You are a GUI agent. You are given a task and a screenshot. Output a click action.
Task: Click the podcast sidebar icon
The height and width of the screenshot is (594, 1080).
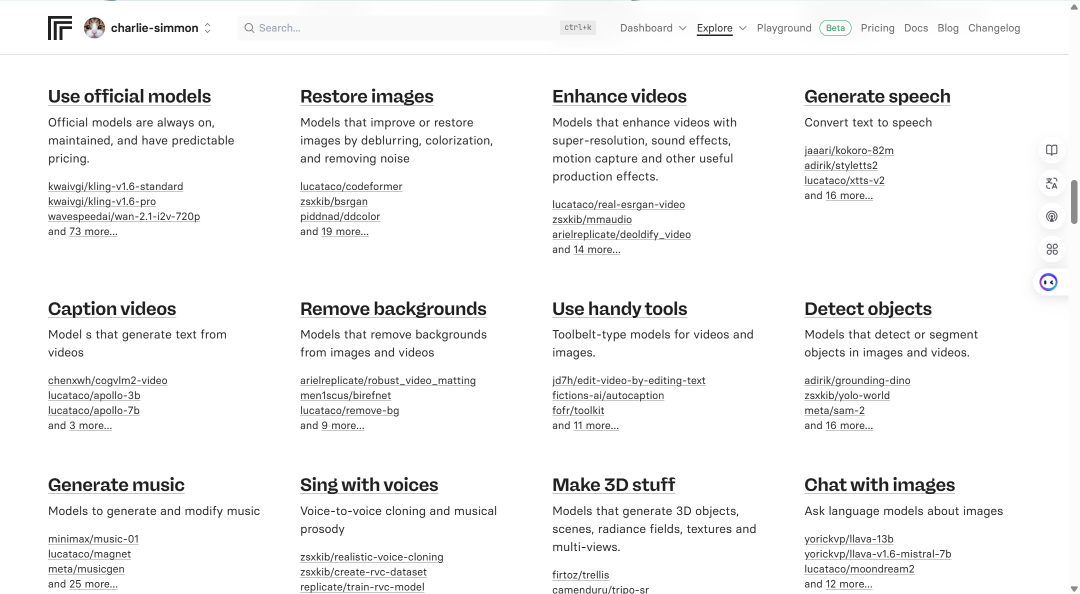(1051, 216)
